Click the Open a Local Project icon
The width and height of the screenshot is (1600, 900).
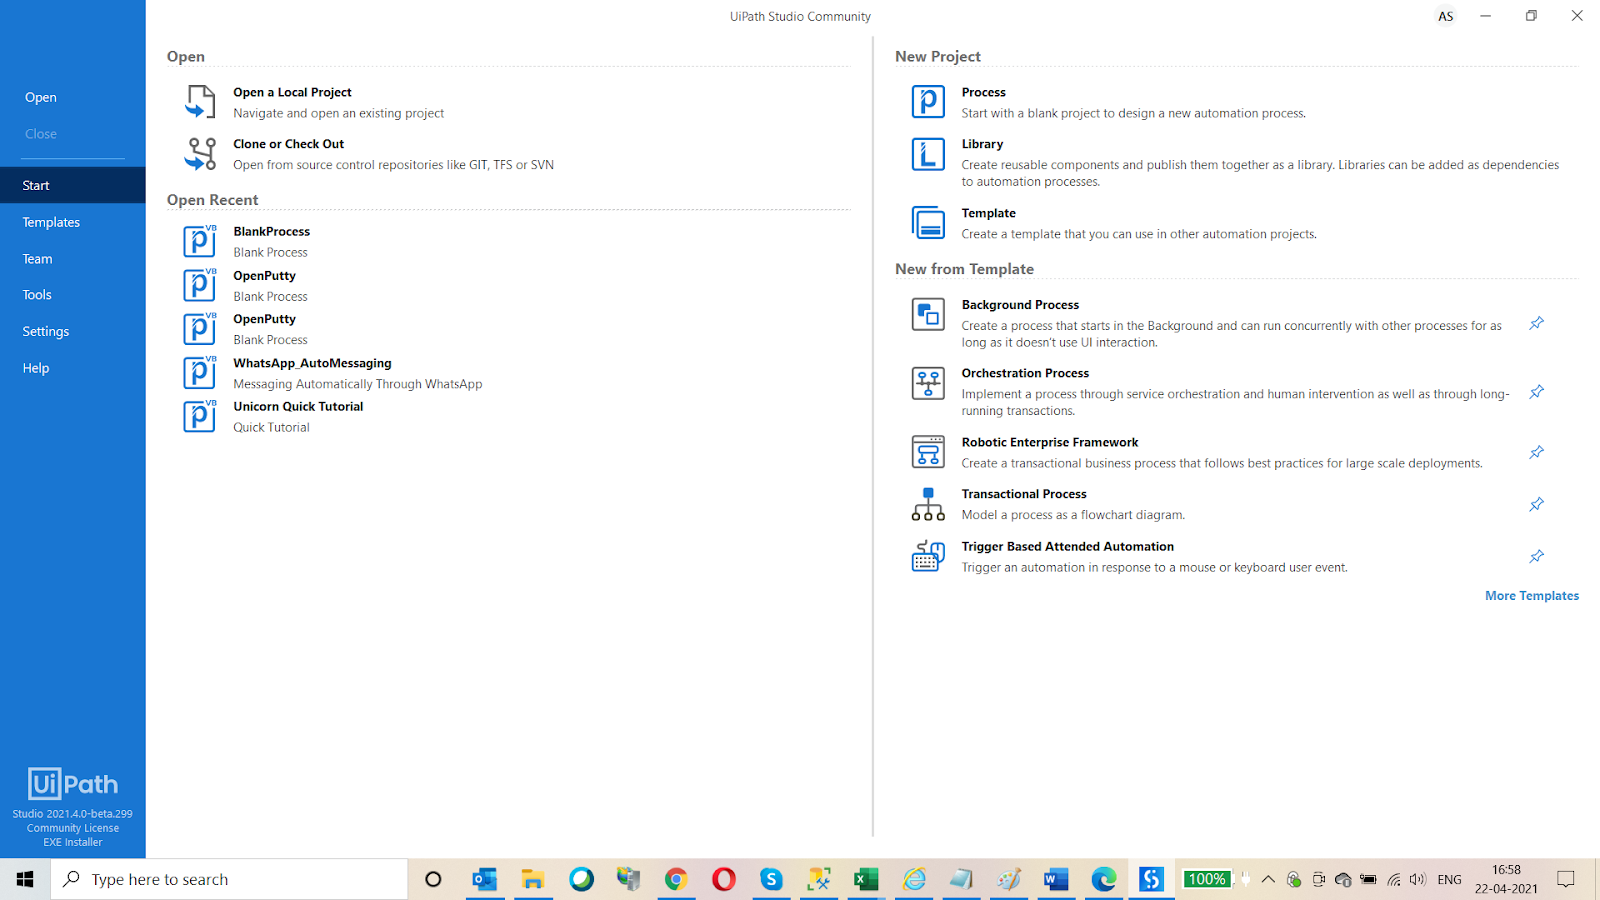click(x=200, y=102)
